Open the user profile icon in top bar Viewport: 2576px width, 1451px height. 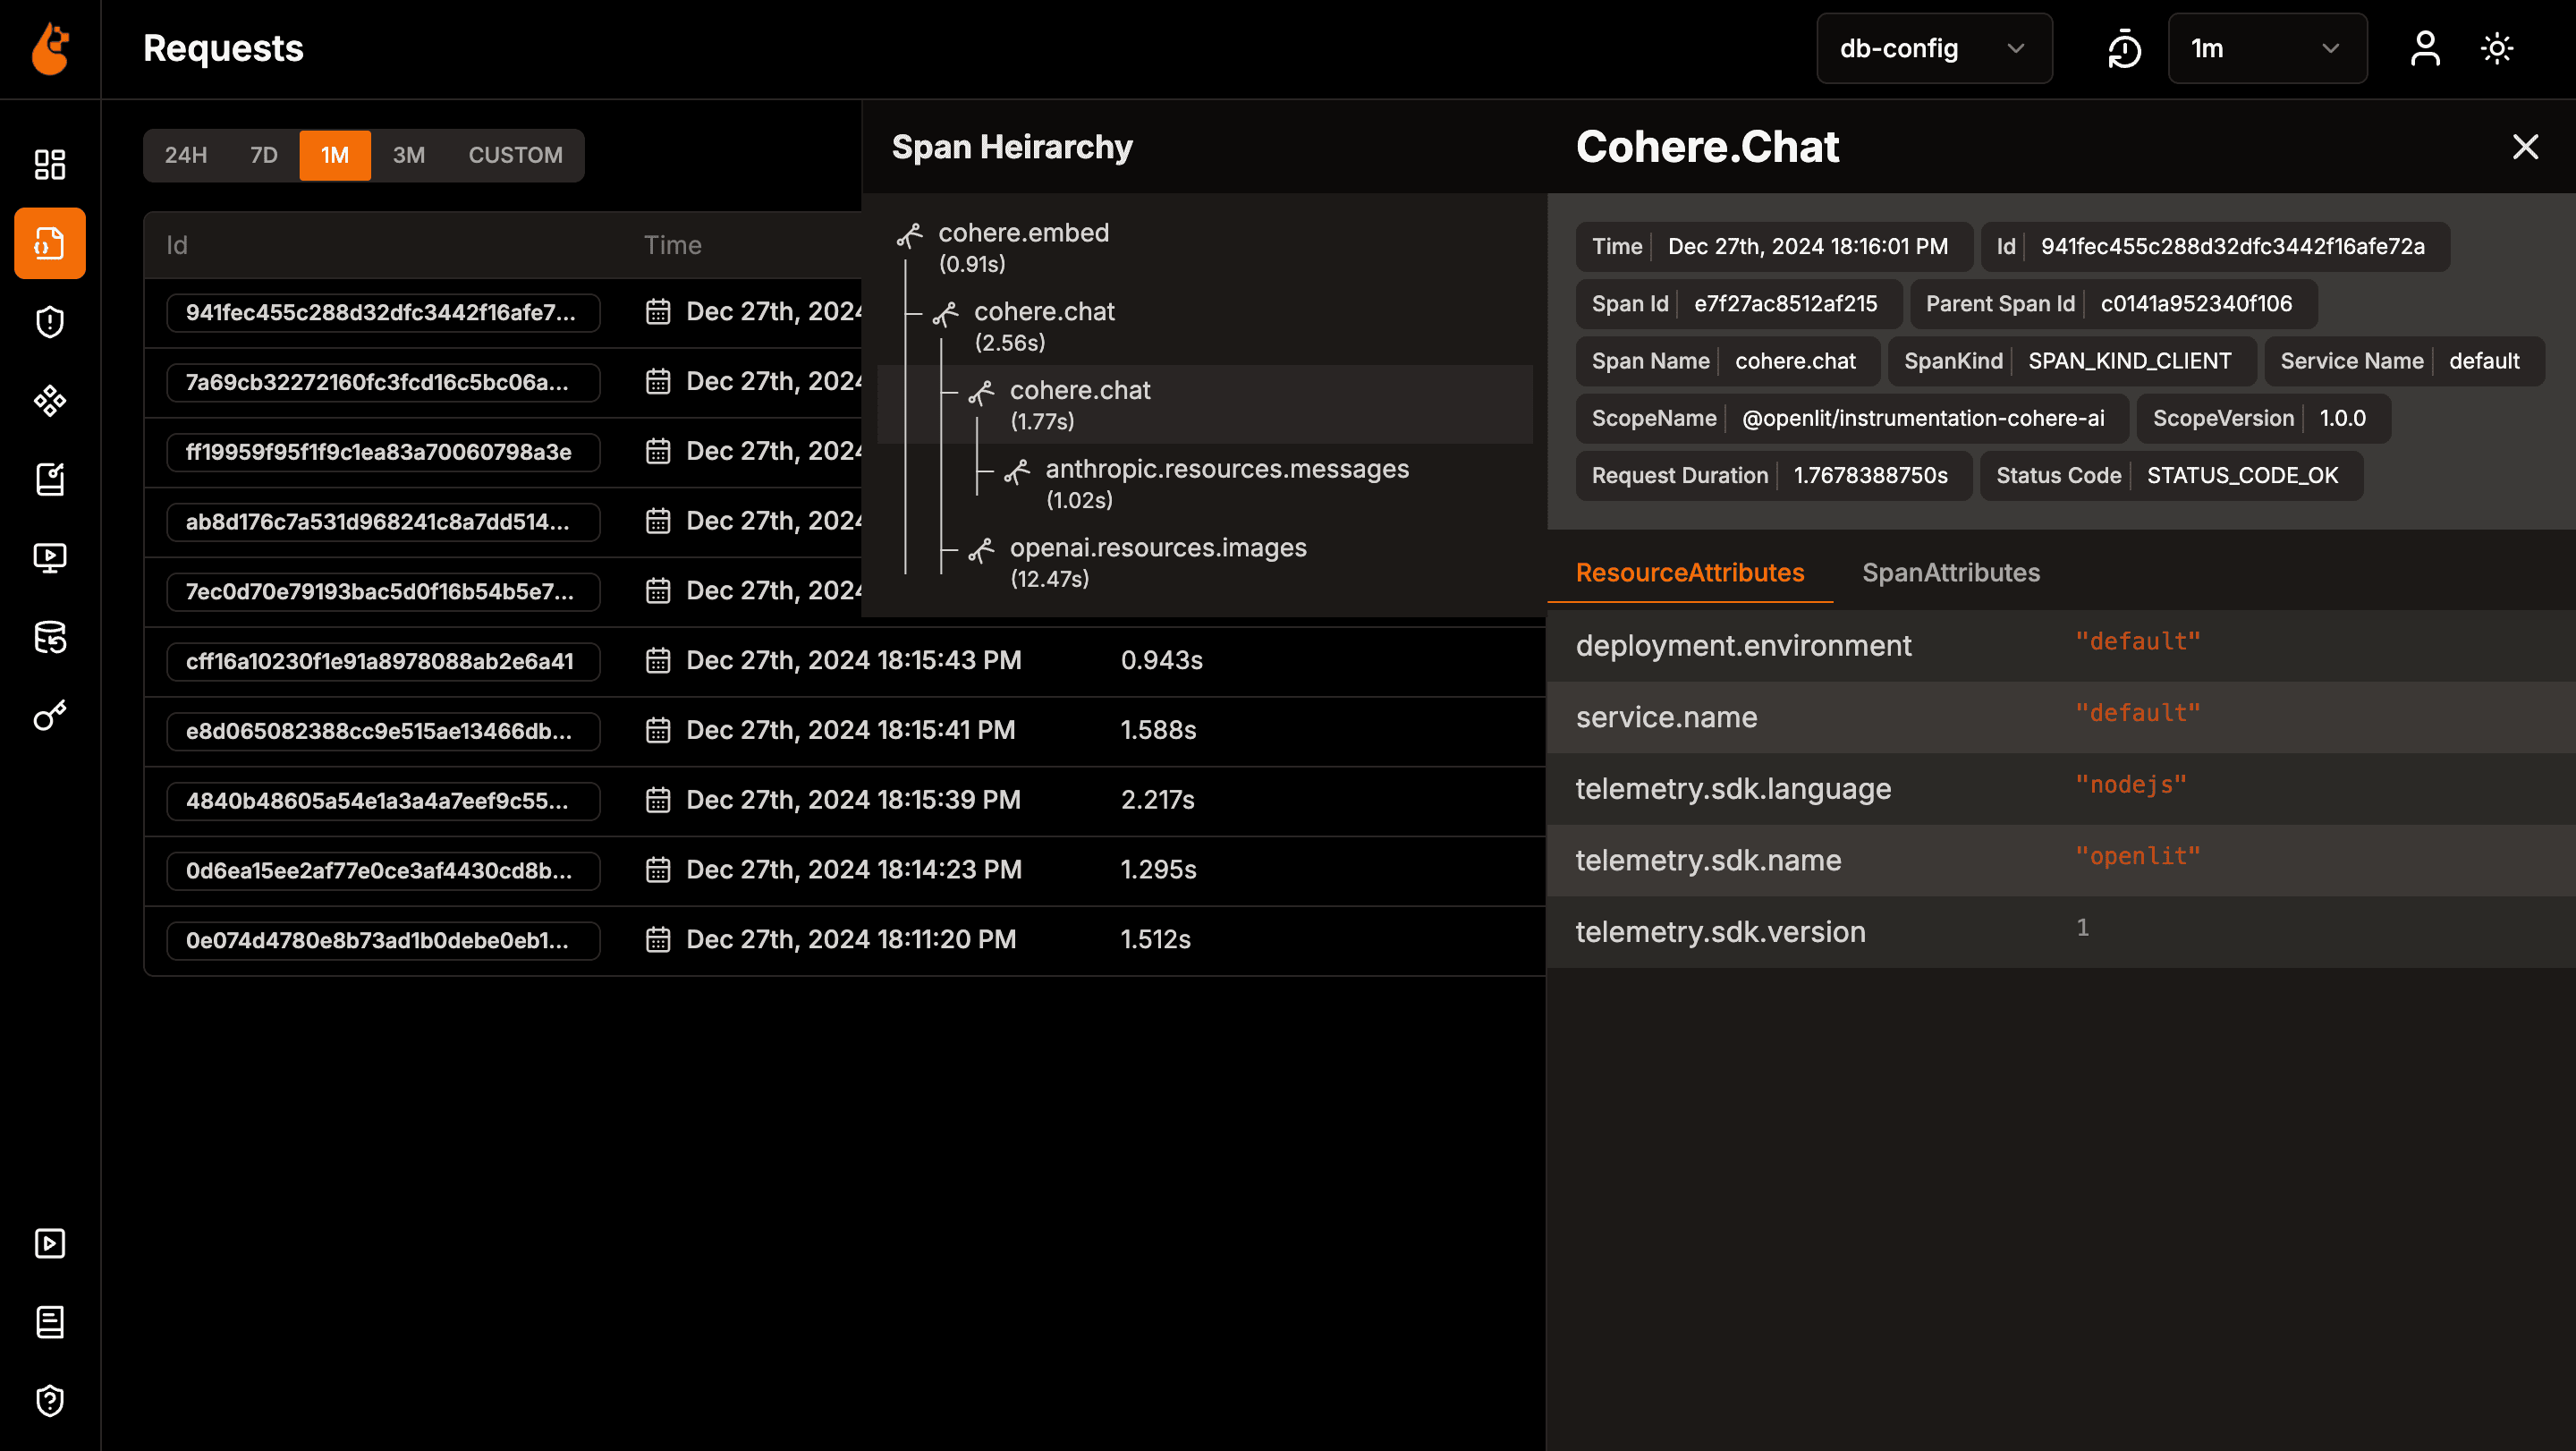pos(2424,48)
